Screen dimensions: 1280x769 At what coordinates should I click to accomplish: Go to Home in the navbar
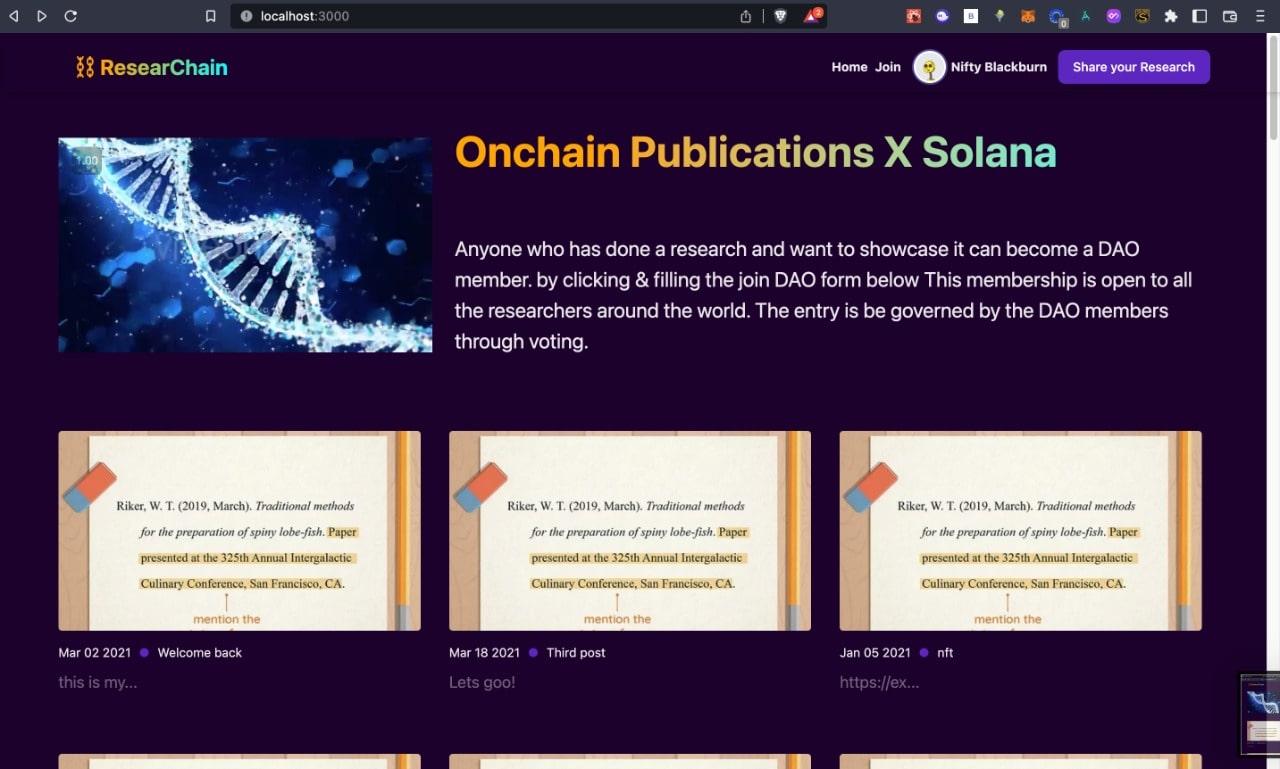pos(849,67)
